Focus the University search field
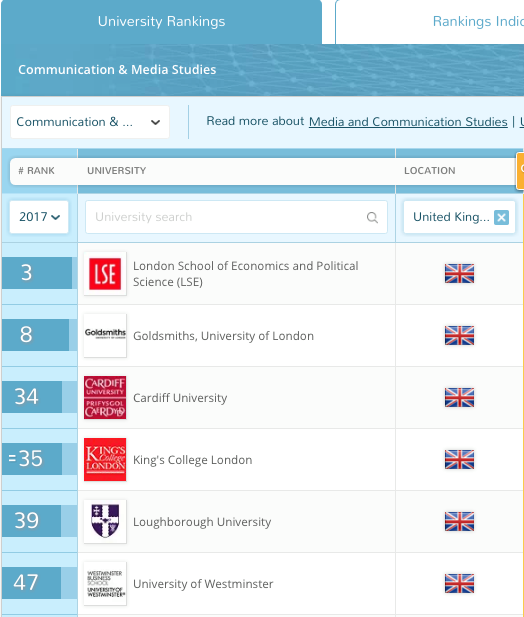The image size is (524, 617). (x=236, y=217)
